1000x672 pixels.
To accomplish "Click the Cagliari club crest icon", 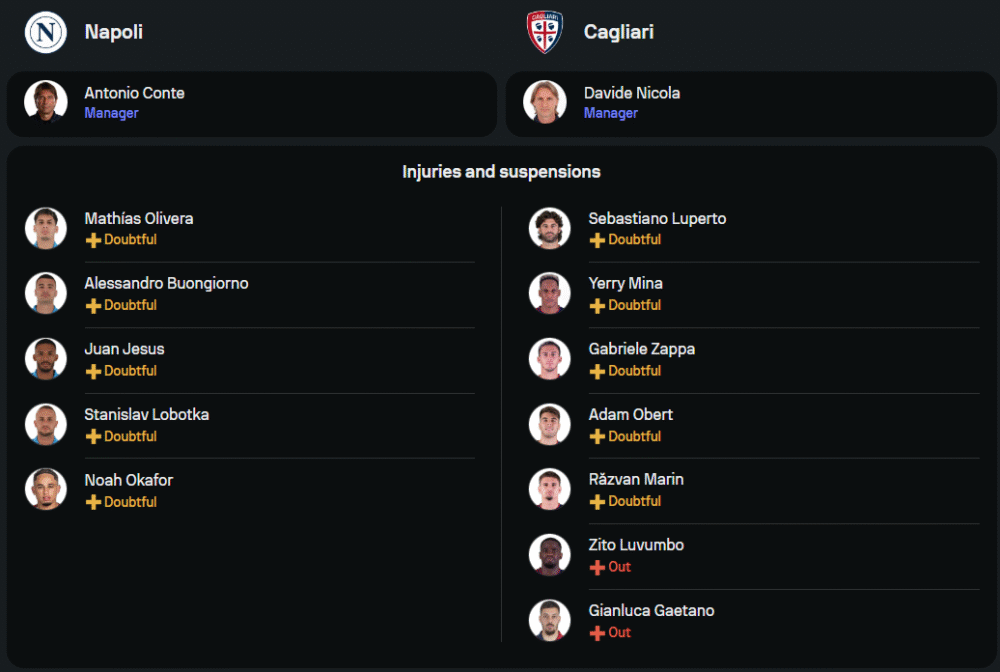I will 545,32.
